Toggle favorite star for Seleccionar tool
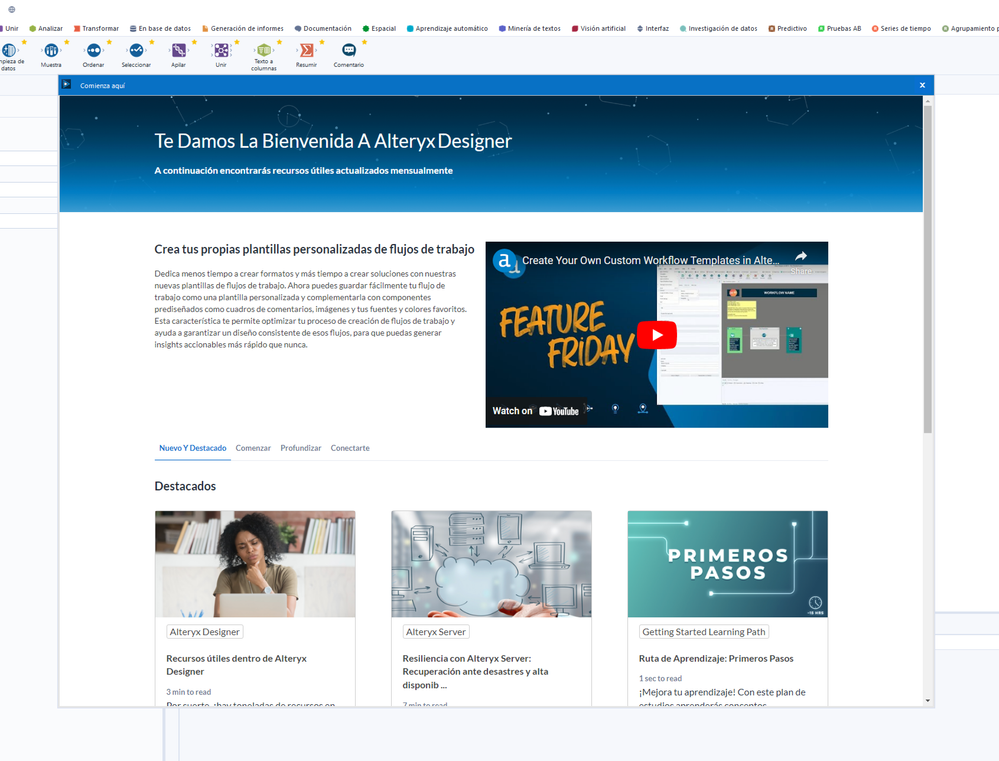Image resolution: width=999 pixels, height=761 pixels. pos(152,42)
